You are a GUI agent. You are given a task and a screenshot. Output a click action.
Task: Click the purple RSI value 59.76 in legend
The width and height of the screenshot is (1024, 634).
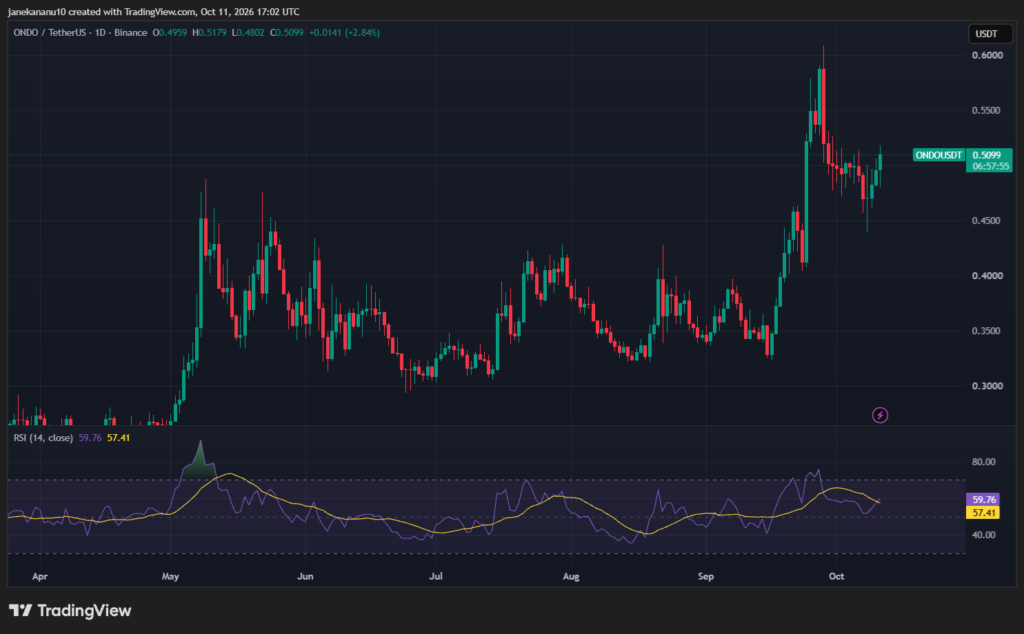point(90,437)
